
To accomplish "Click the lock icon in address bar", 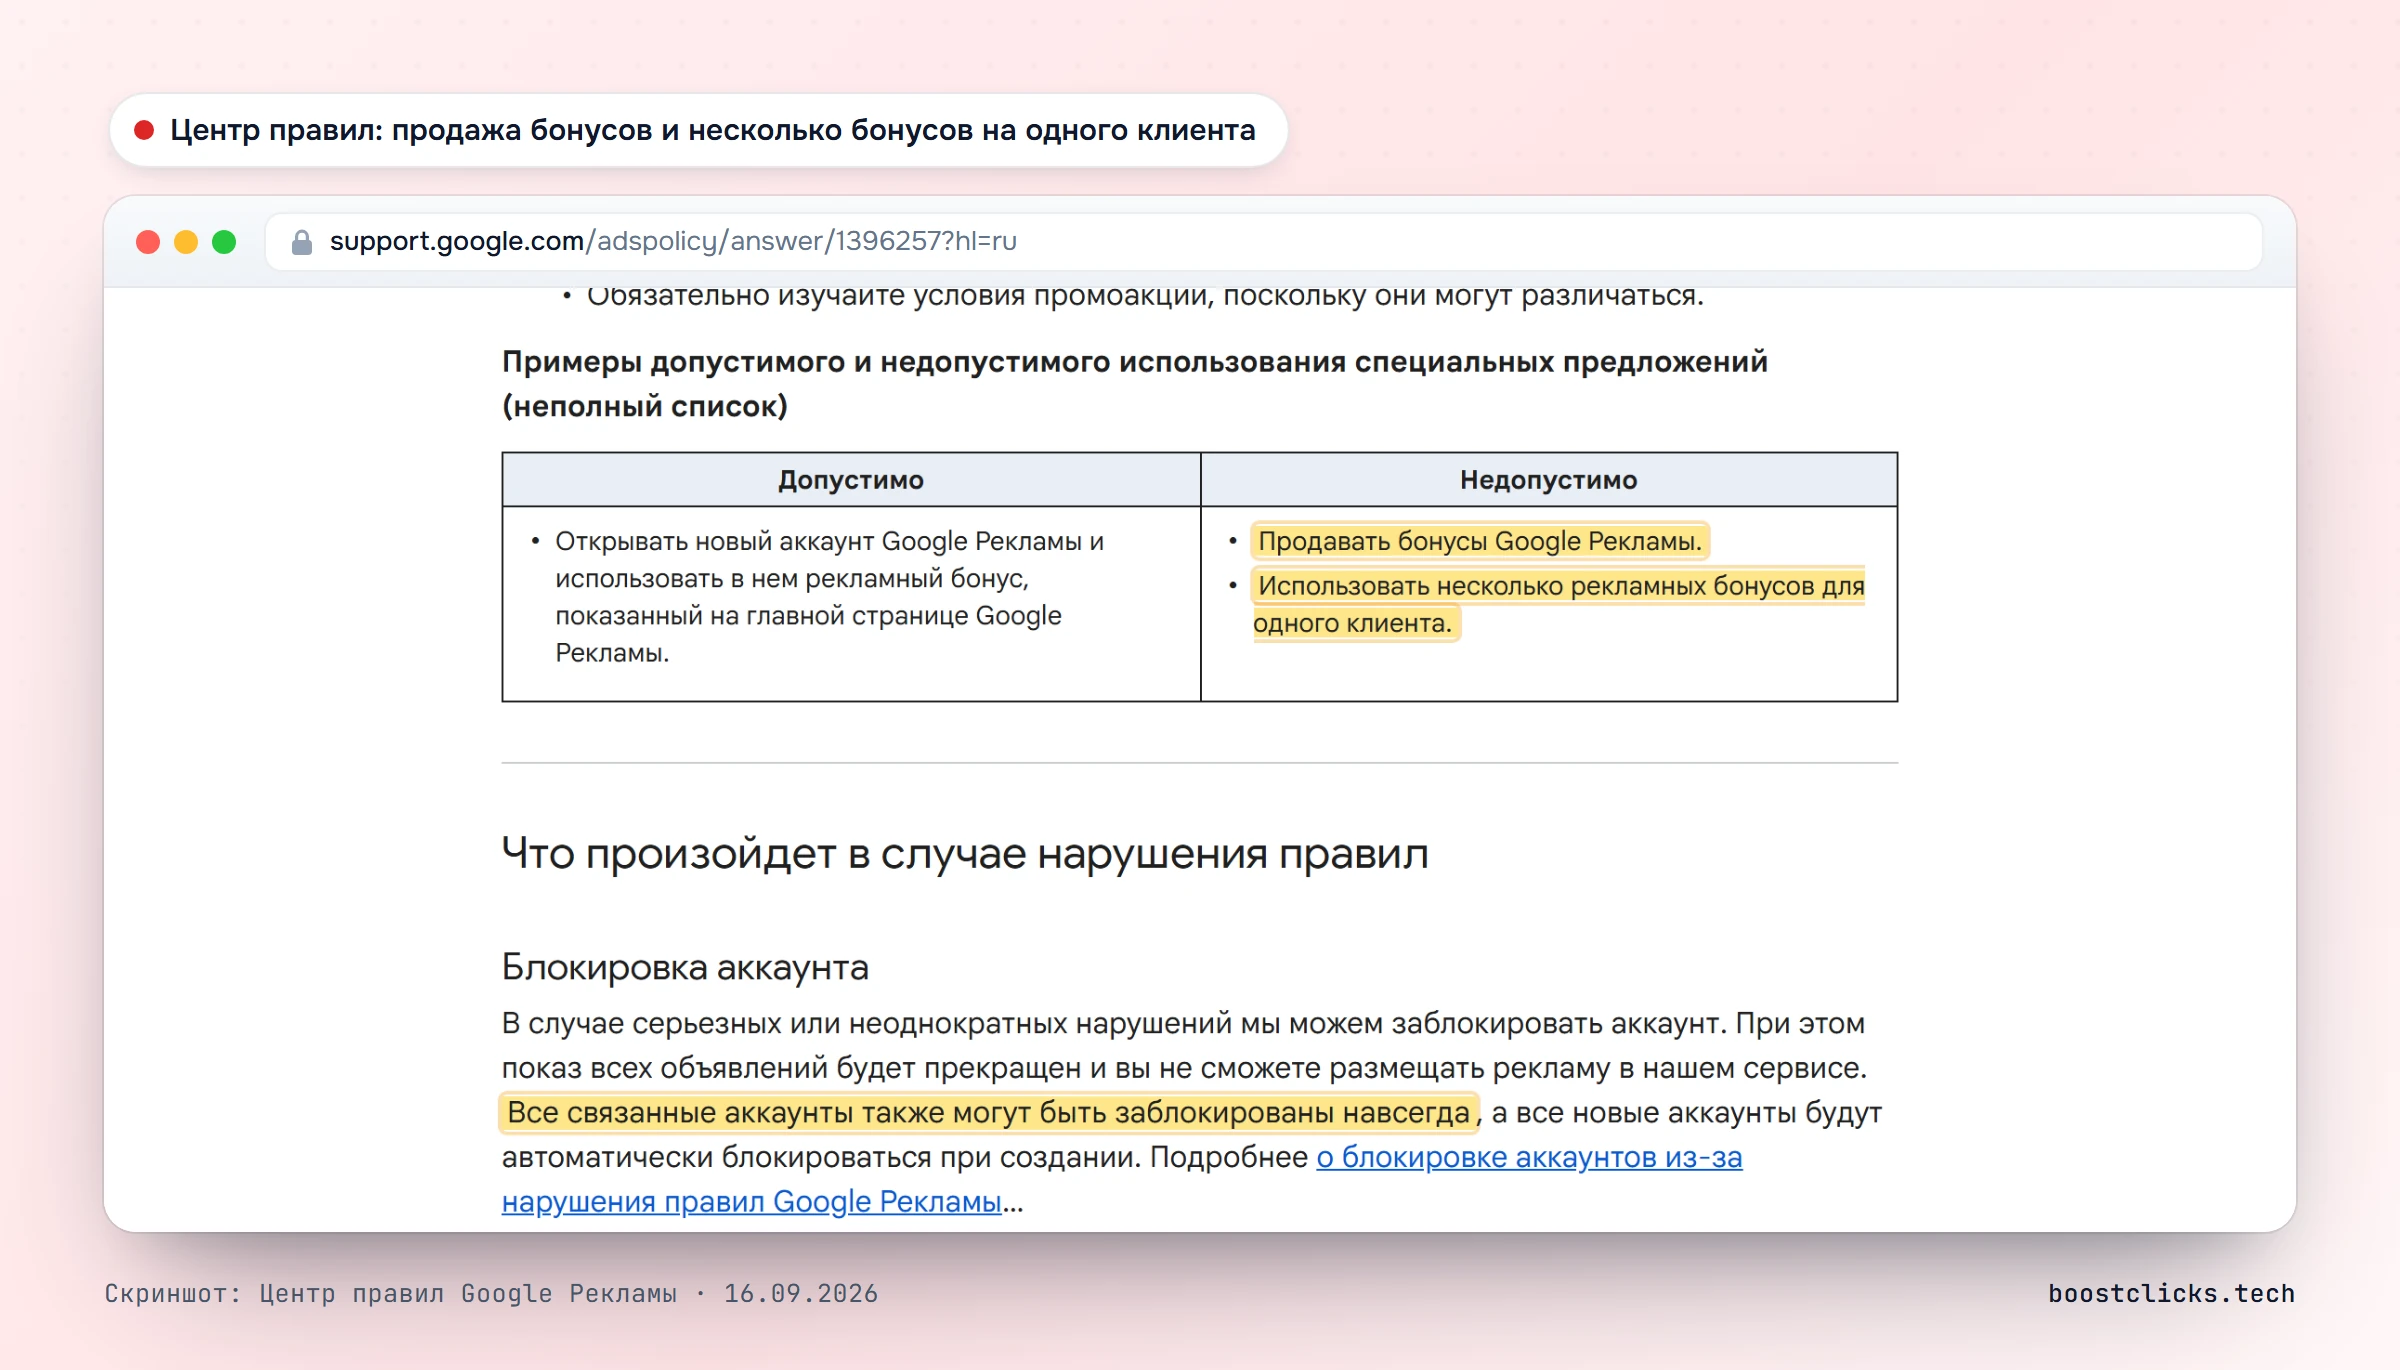I will point(301,242).
